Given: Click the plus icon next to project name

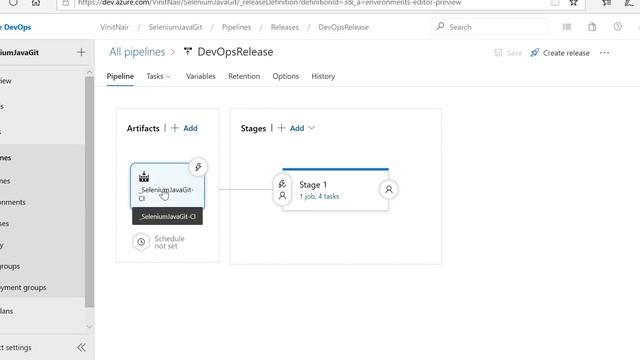Looking at the screenshot, I should (x=81, y=52).
